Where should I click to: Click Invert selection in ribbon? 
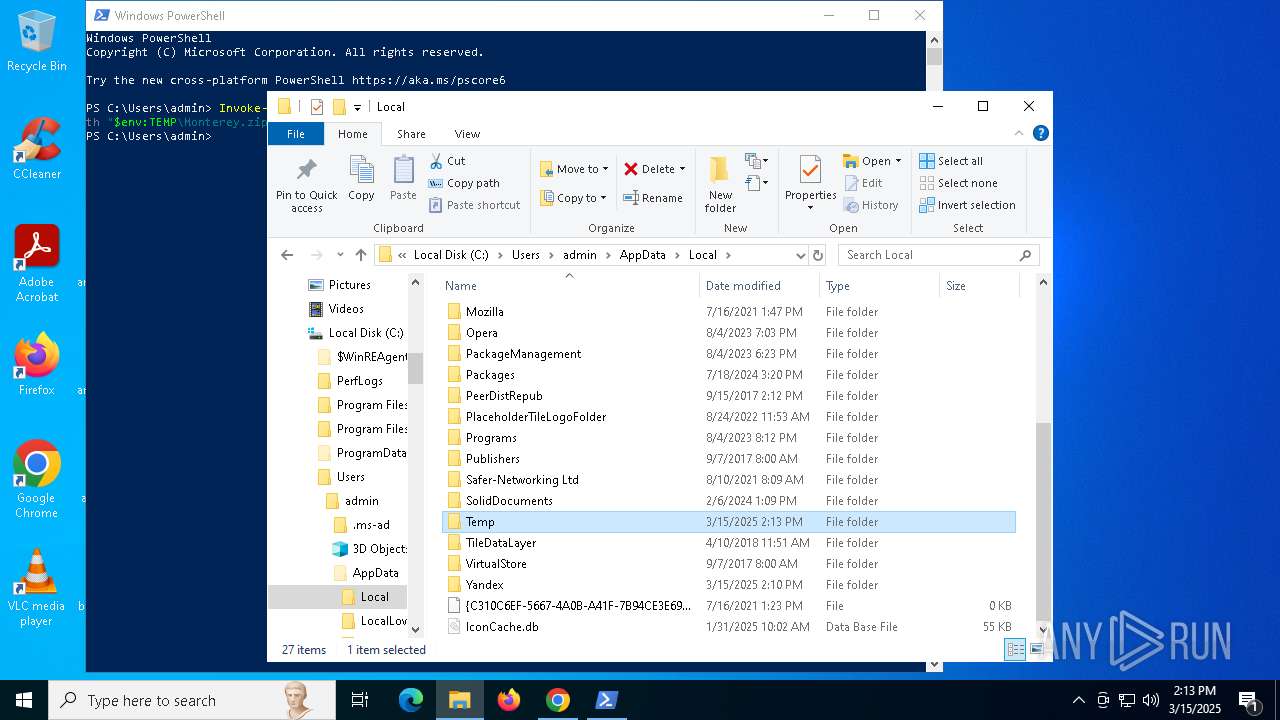pos(967,205)
